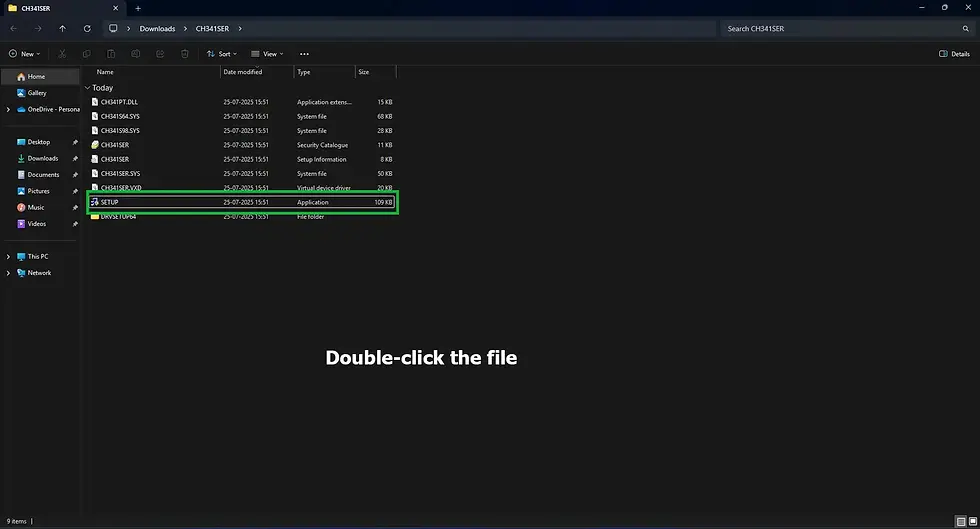Expand This PC tree node
This screenshot has width=980, height=529.
8,256
